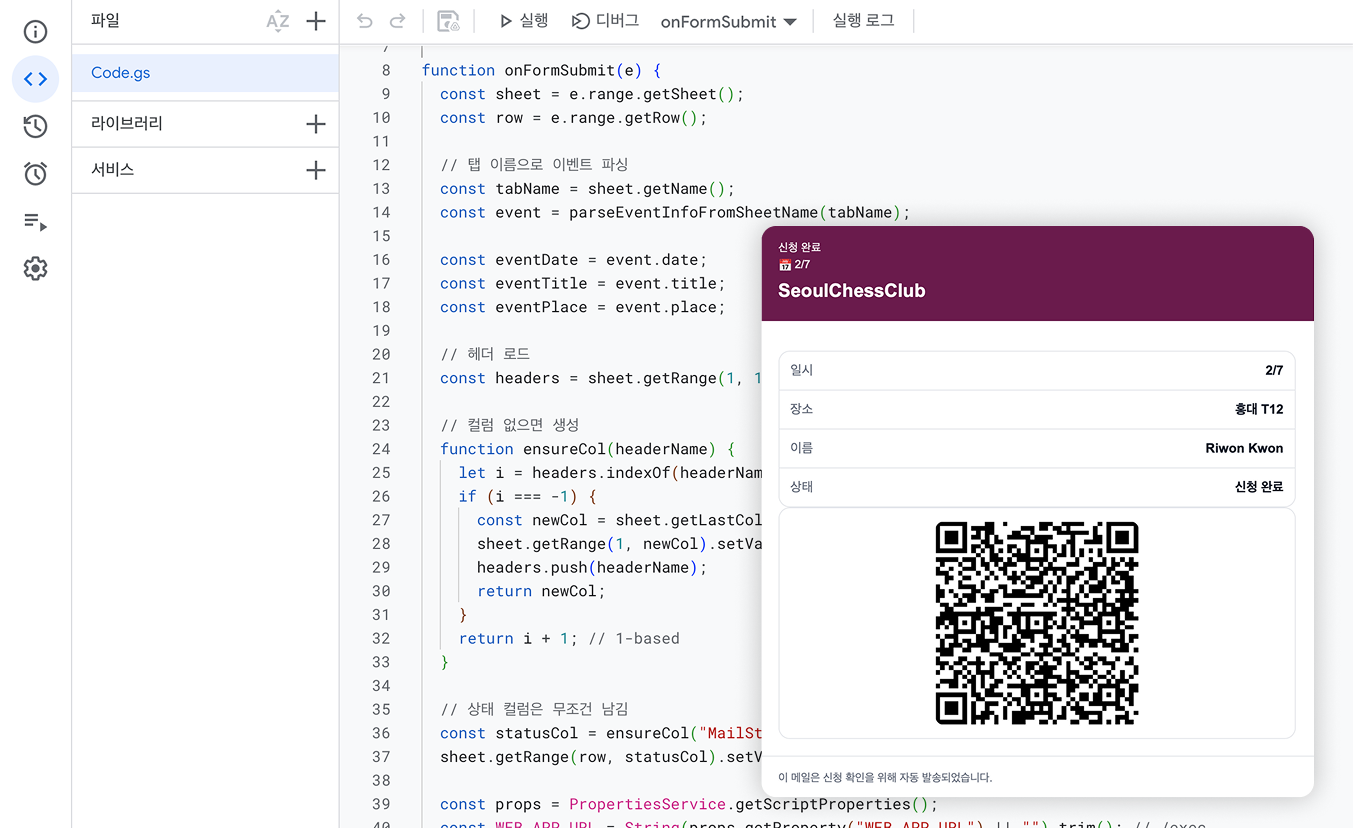1353x828 pixels.
Task: Click return i + 1 code line
Action: pyautogui.click(x=569, y=639)
